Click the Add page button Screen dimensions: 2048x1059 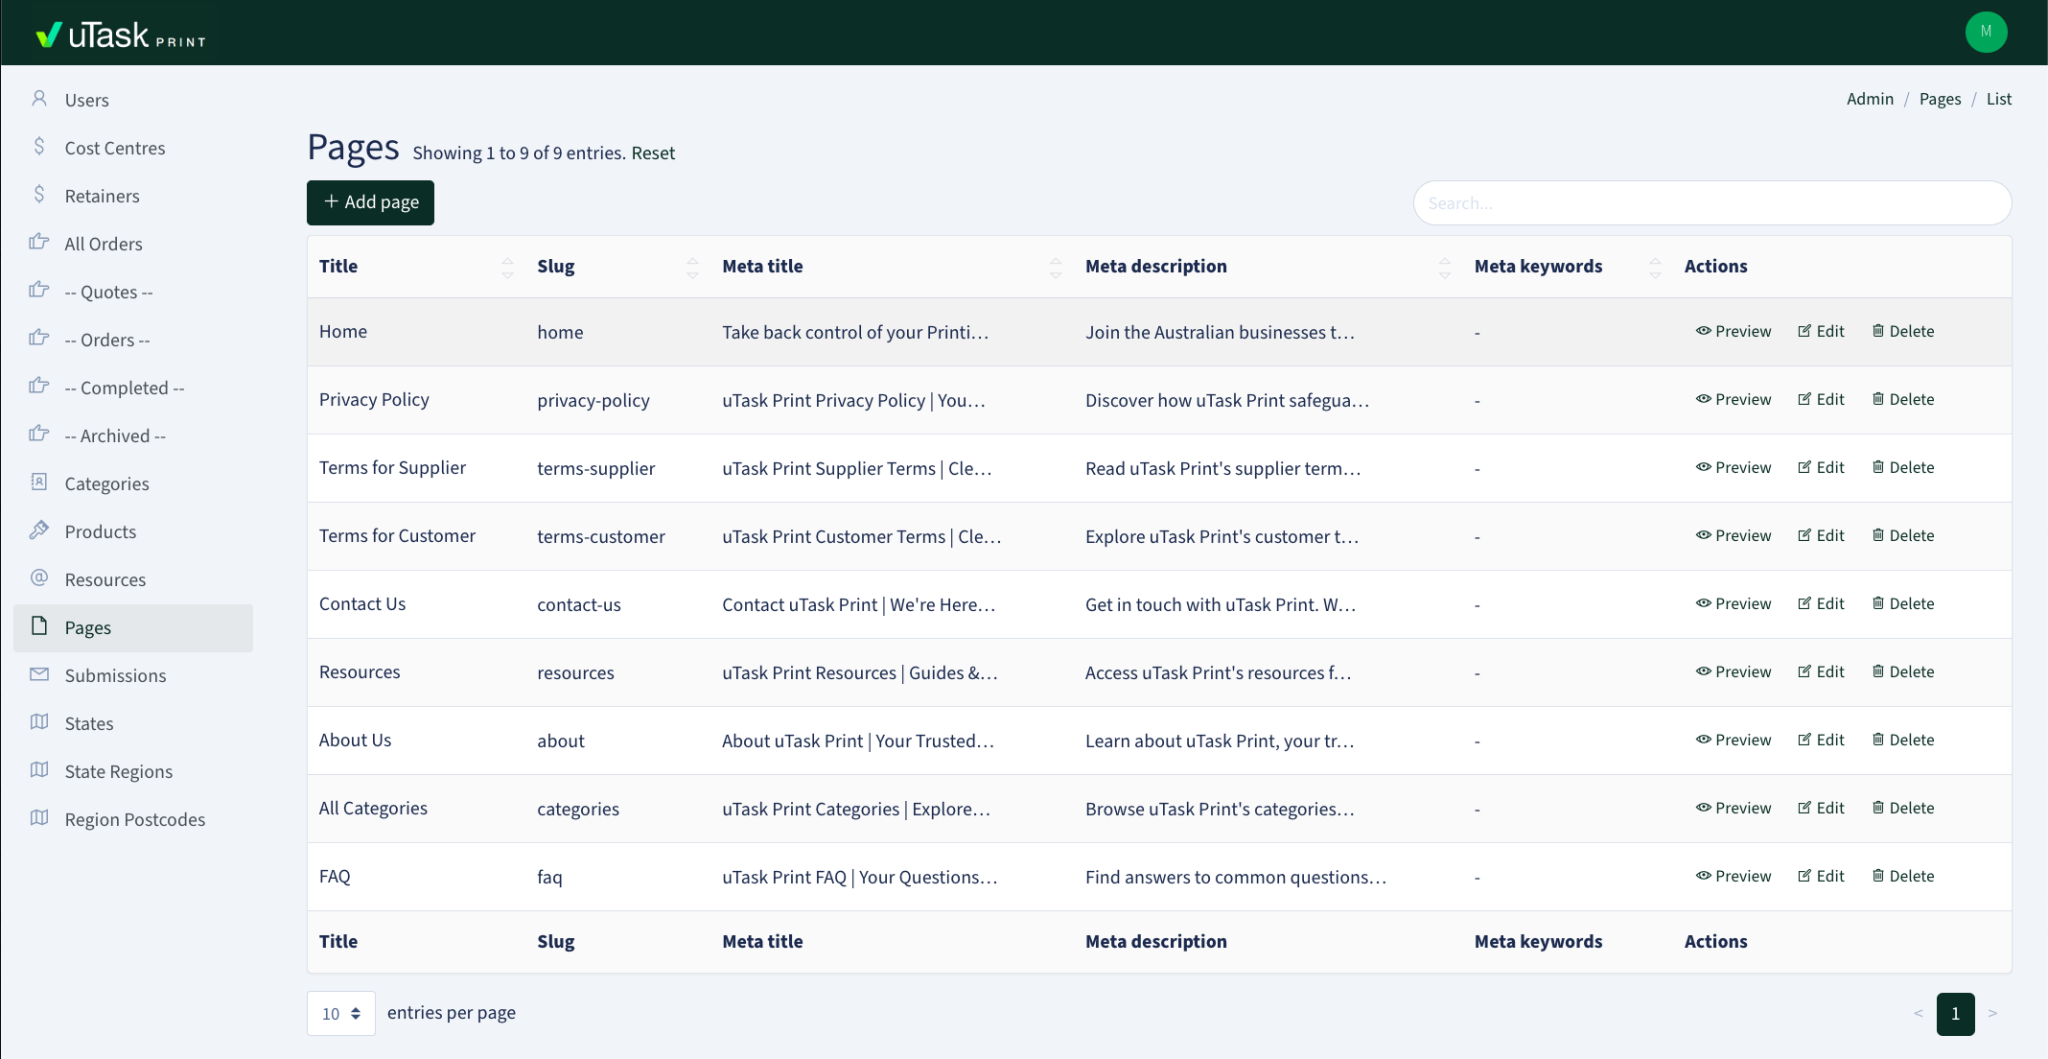point(370,202)
